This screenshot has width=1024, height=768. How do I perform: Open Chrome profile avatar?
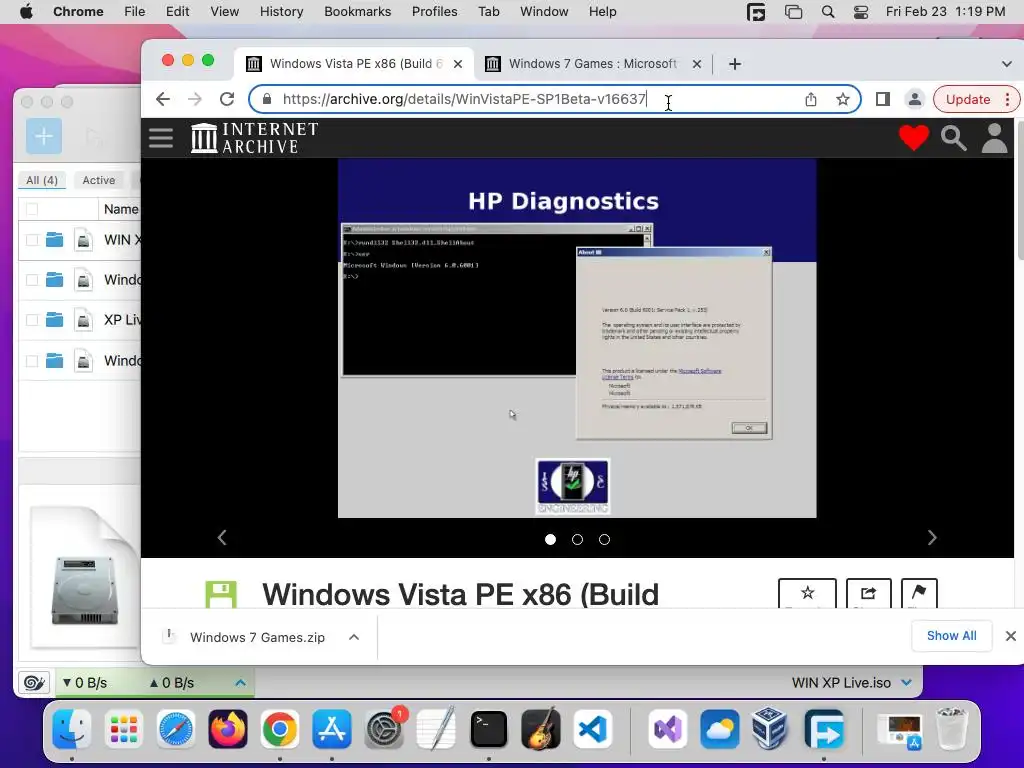(915, 99)
